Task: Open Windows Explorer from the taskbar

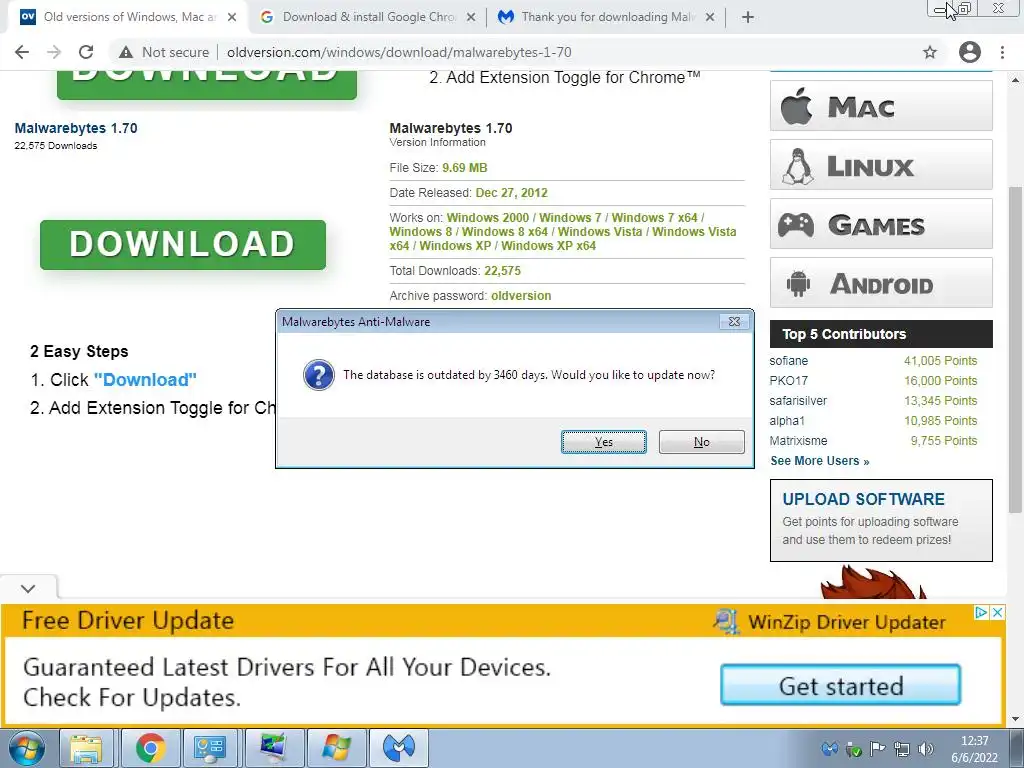Action: (87, 748)
